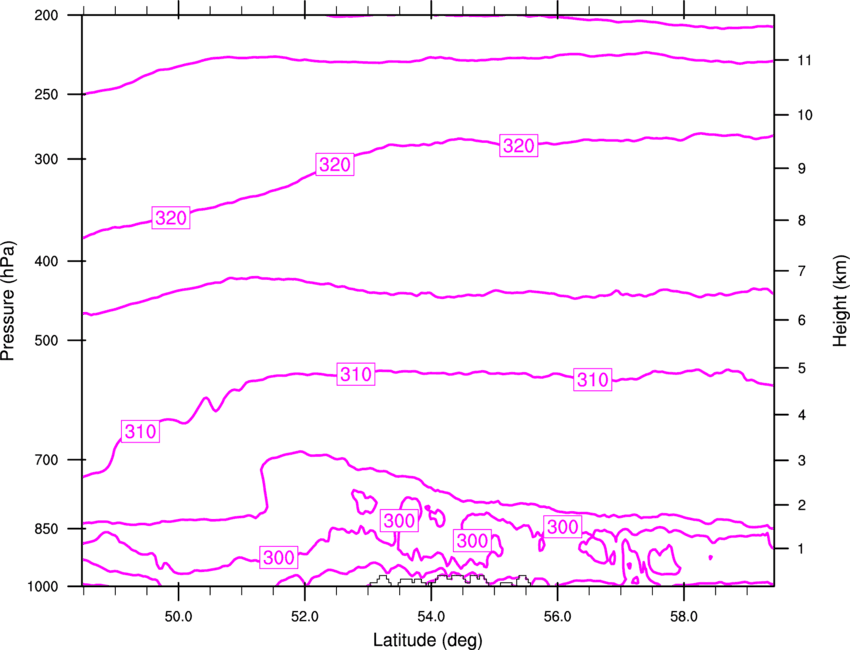Select the 250 pressure tick label
Screen dimensions: 850x650
[x=47, y=94]
